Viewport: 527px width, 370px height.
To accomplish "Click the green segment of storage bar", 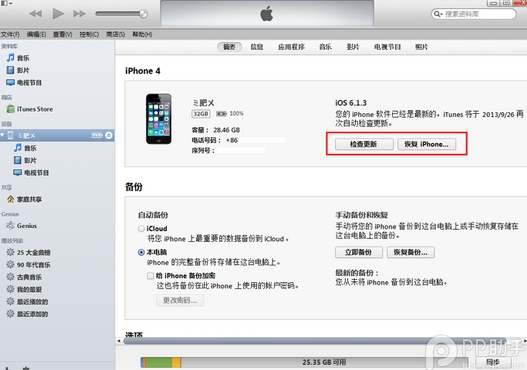I will [159, 362].
